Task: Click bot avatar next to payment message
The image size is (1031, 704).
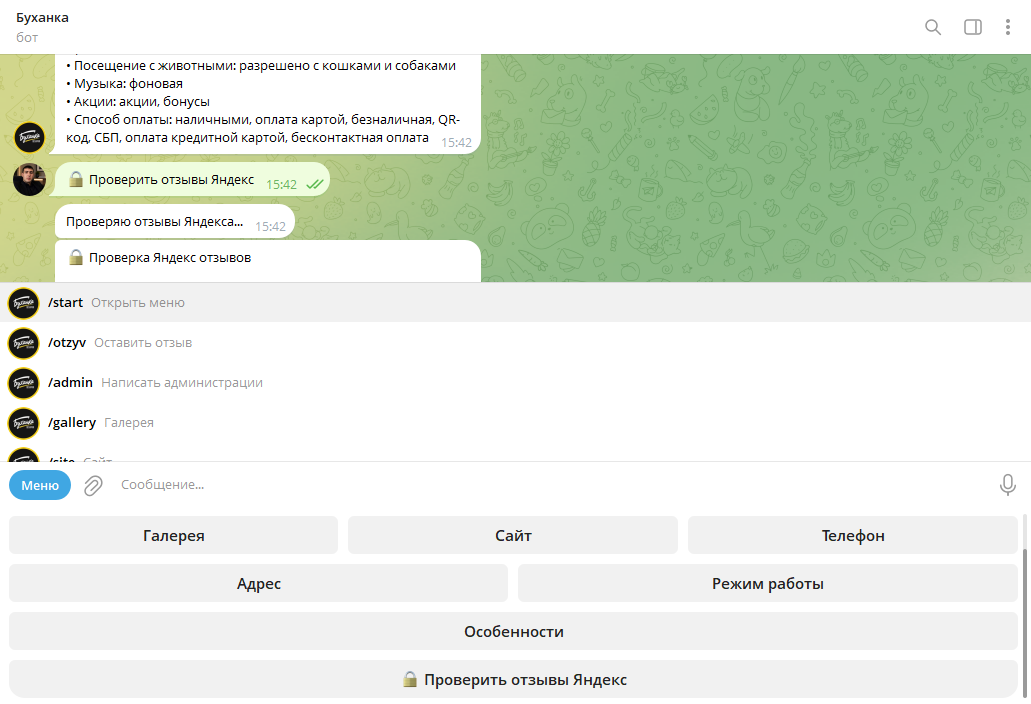Action: 30,137
